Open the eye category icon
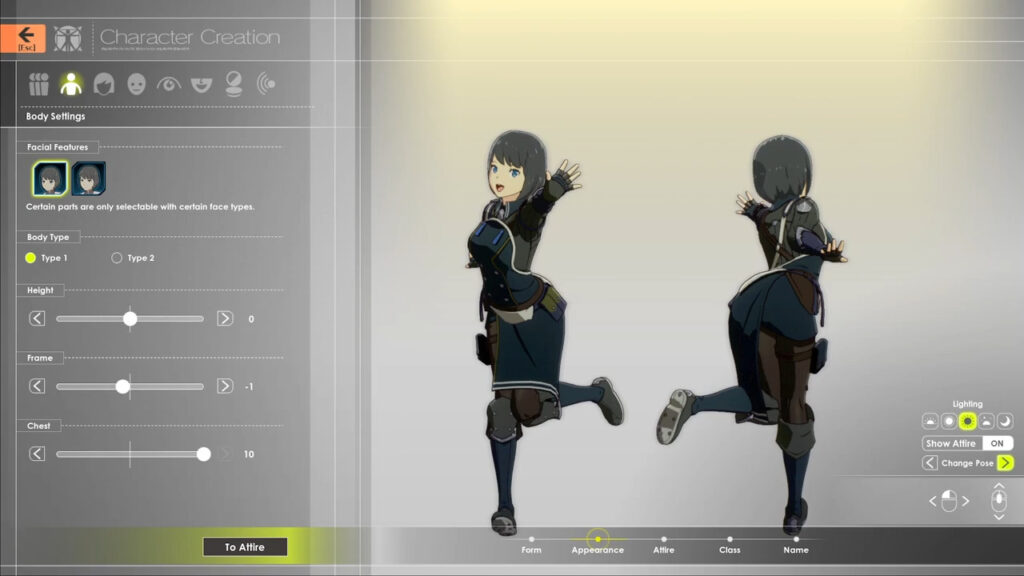Screen dimensions: 1024x576 pyautogui.click(x=168, y=84)
